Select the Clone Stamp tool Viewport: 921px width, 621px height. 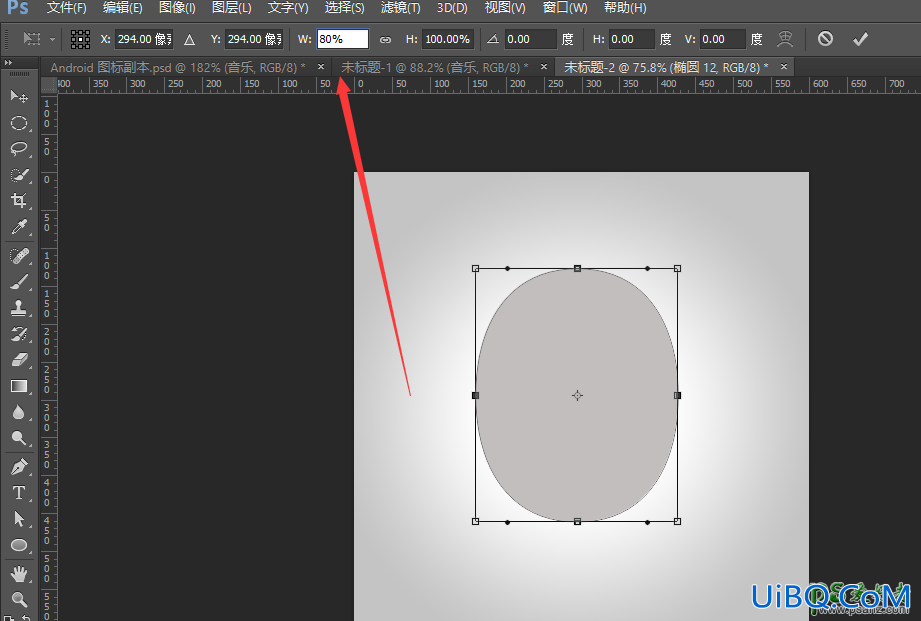[x=19, y=308]
